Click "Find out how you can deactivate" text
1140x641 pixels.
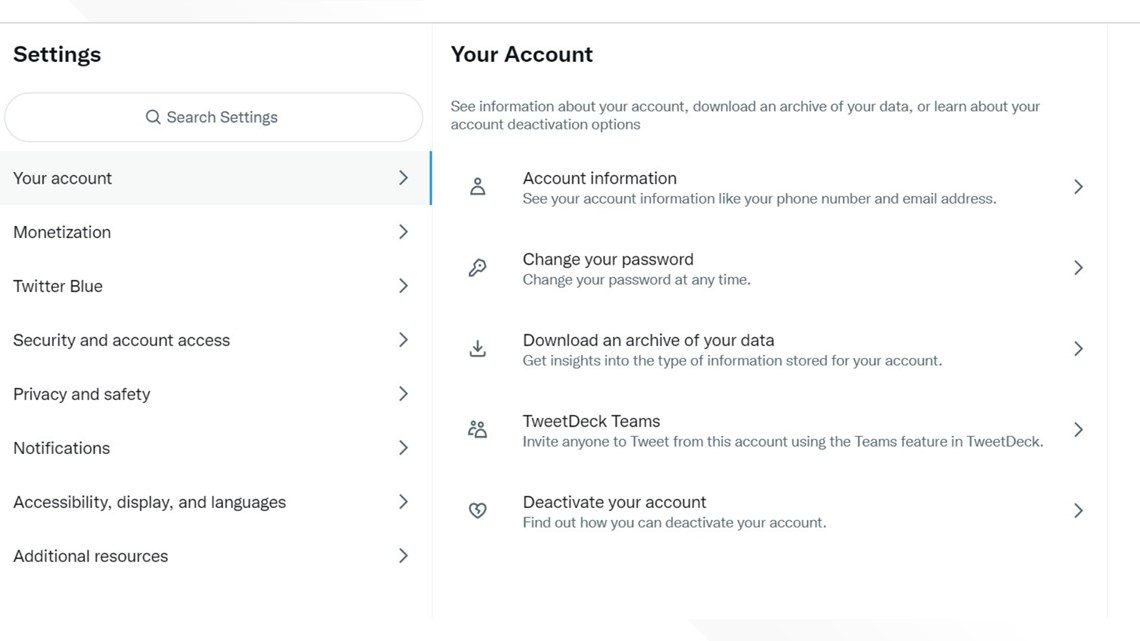click(674, 523)
